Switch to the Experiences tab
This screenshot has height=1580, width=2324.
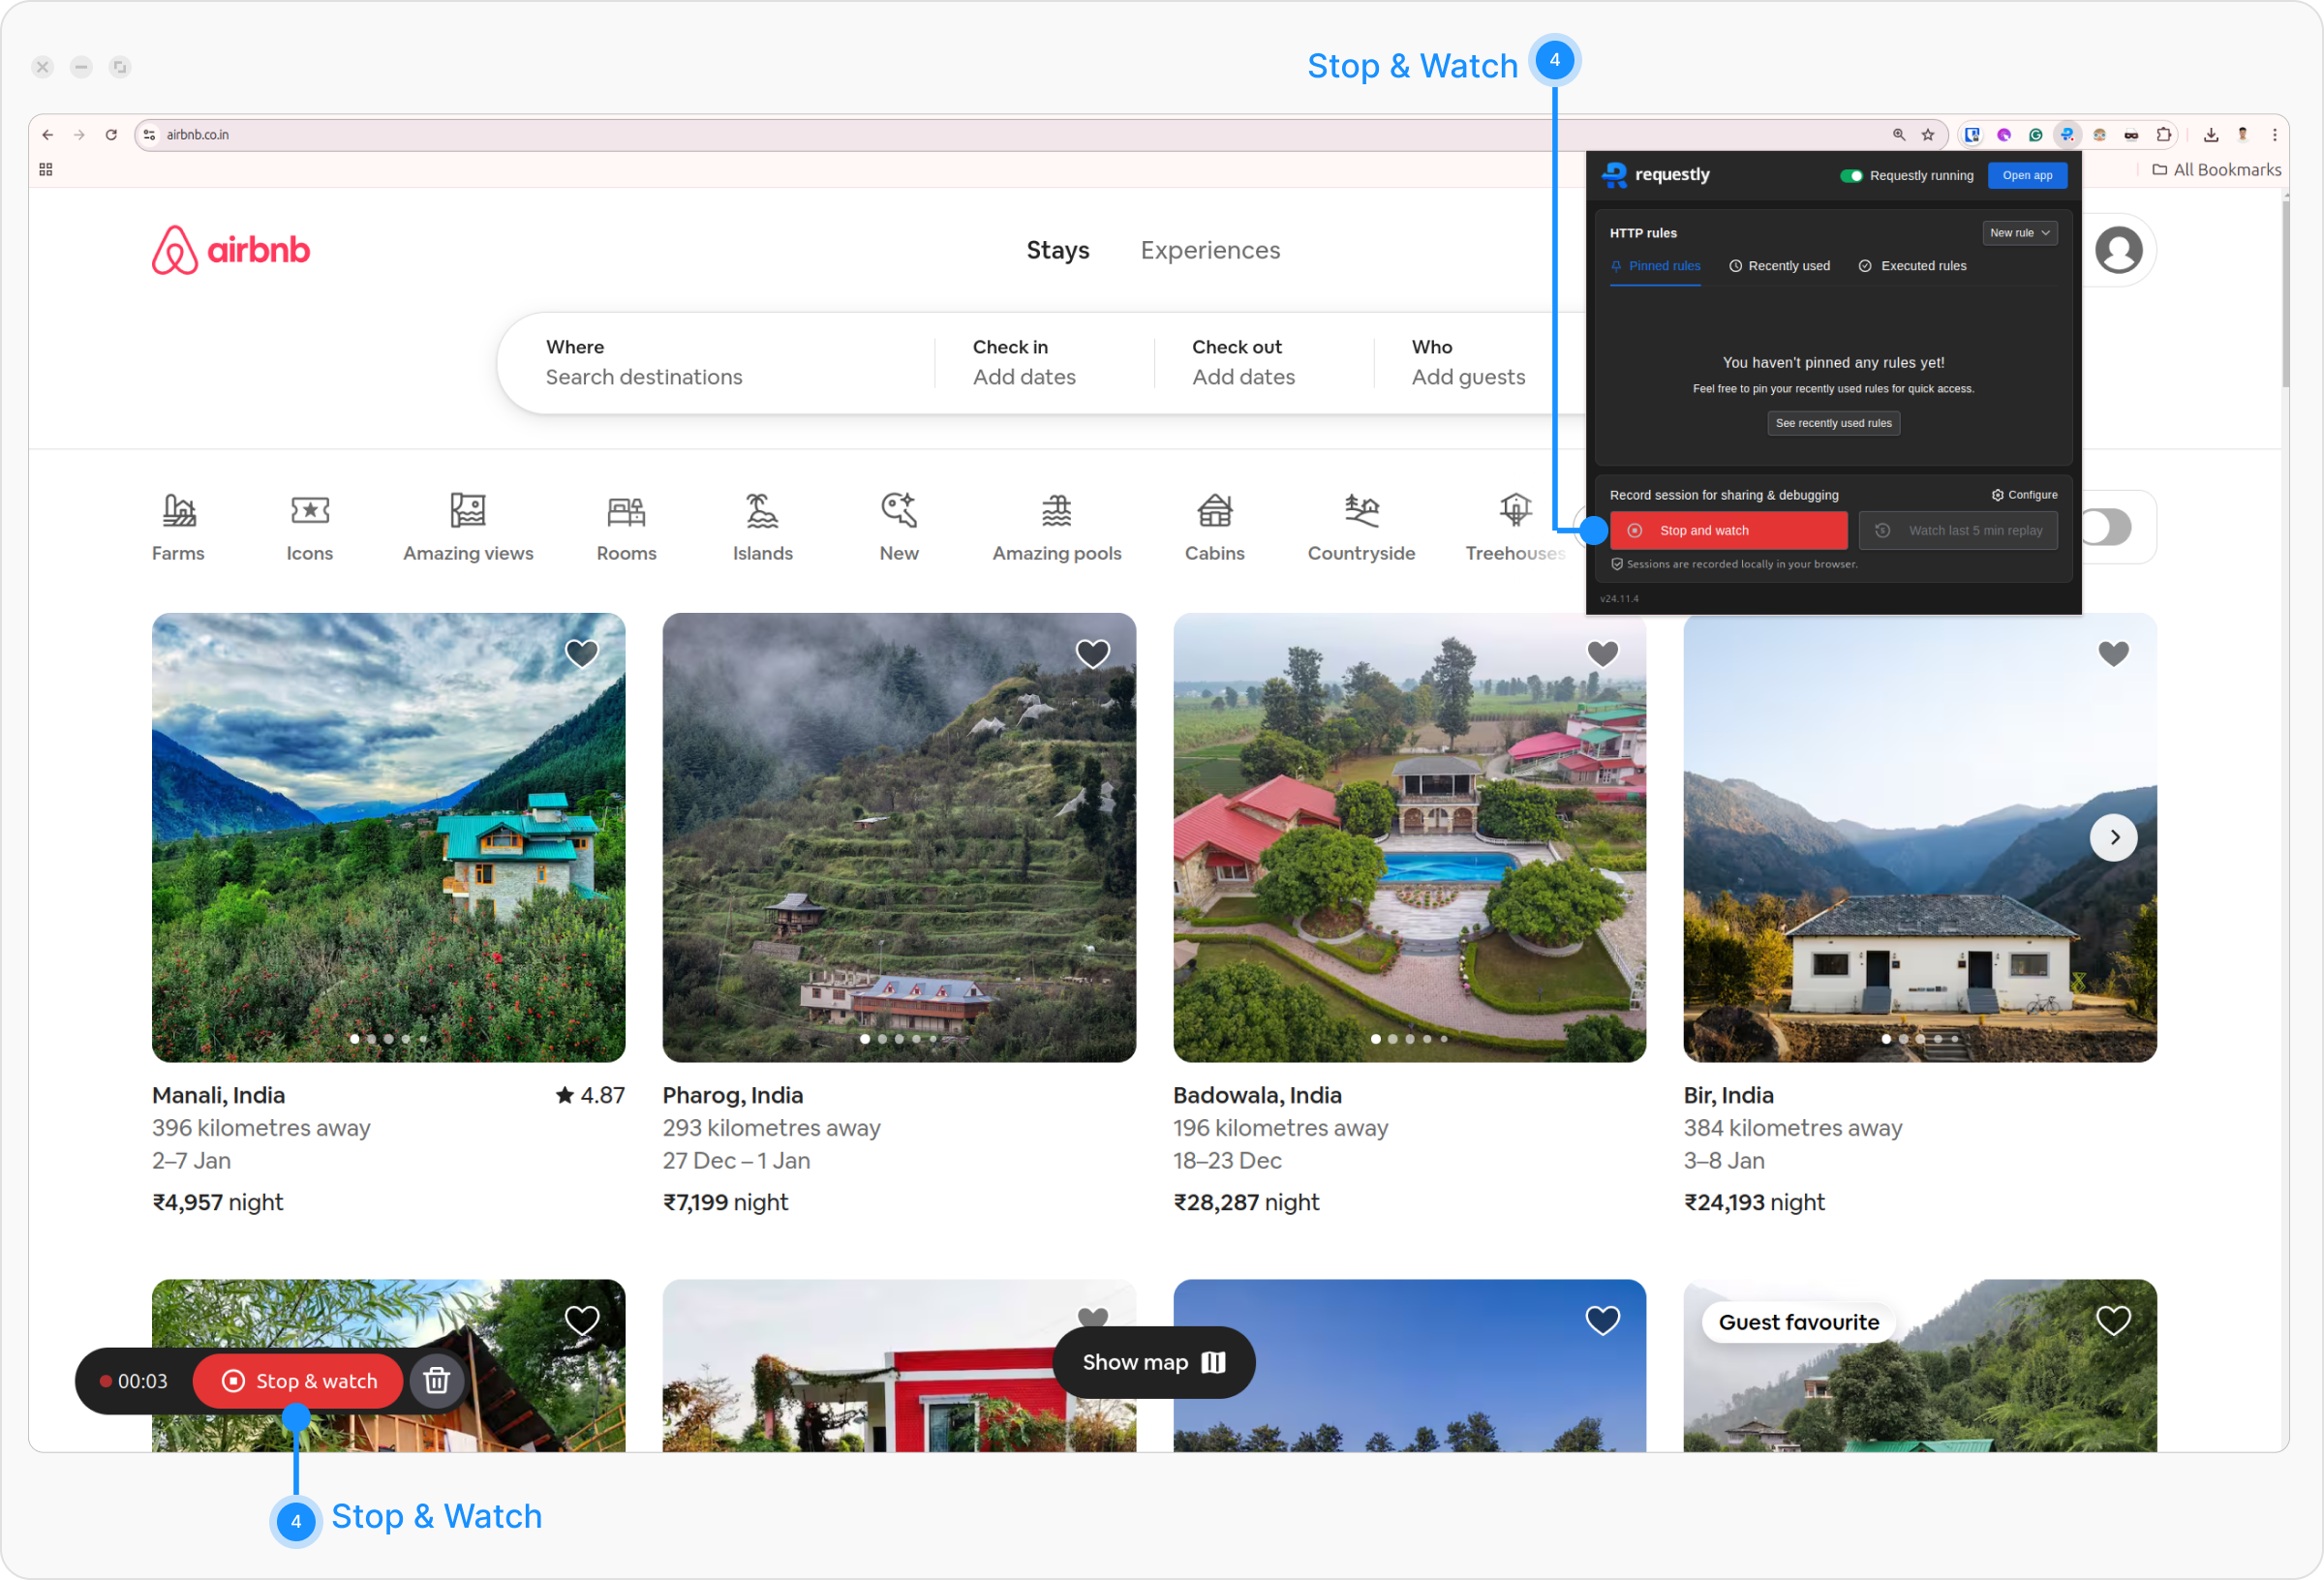pos(1210,250)
